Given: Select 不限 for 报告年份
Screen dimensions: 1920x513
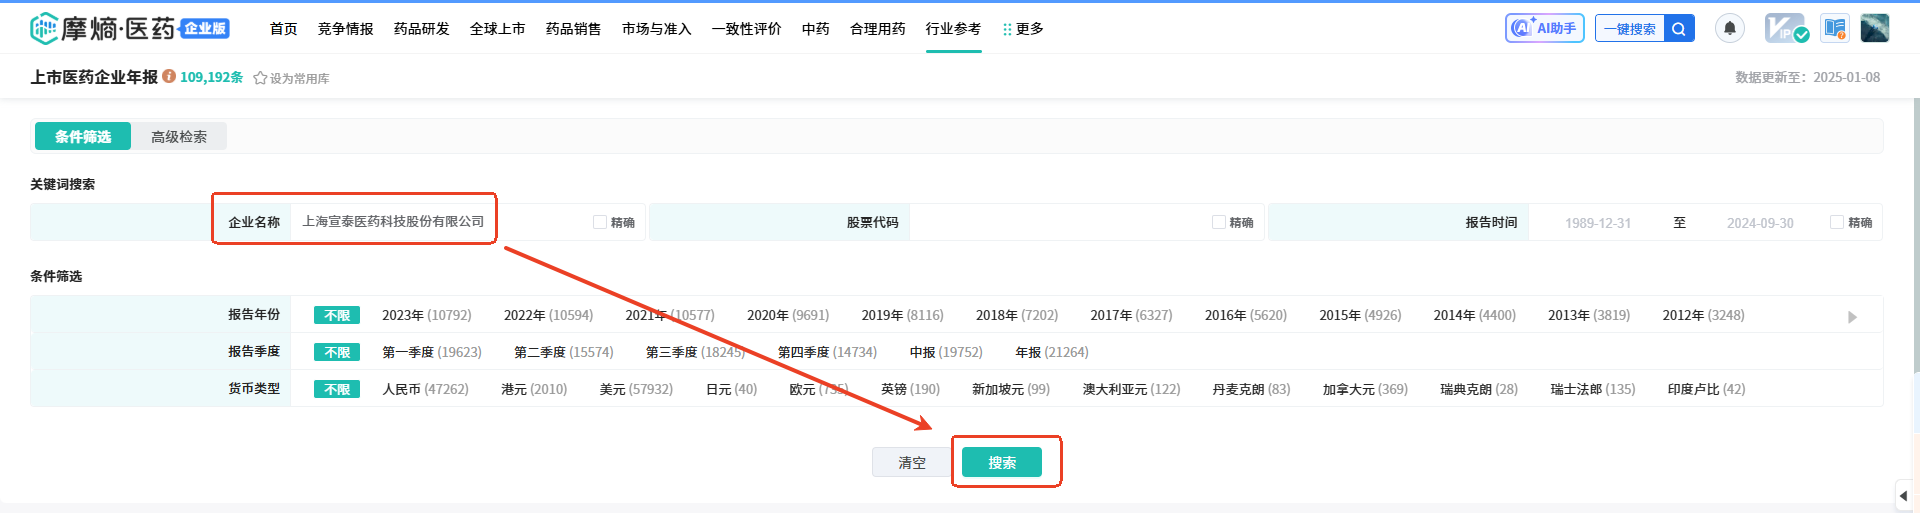Looking at the screenshot, I should coord(337,315).
